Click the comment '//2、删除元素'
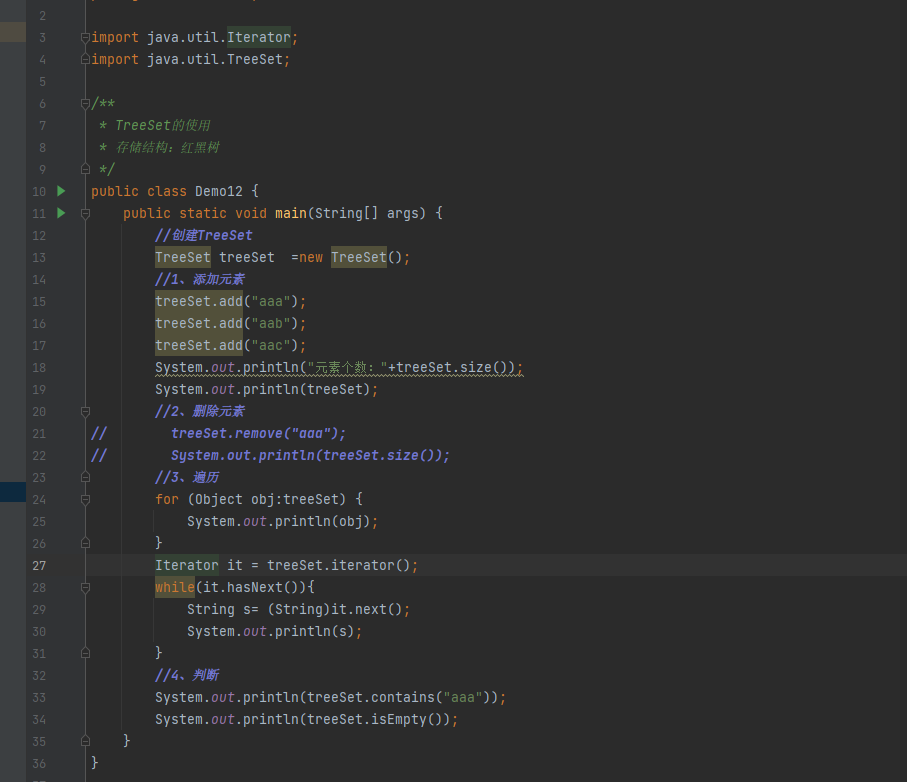907x782 pixels. click(200, 411)
